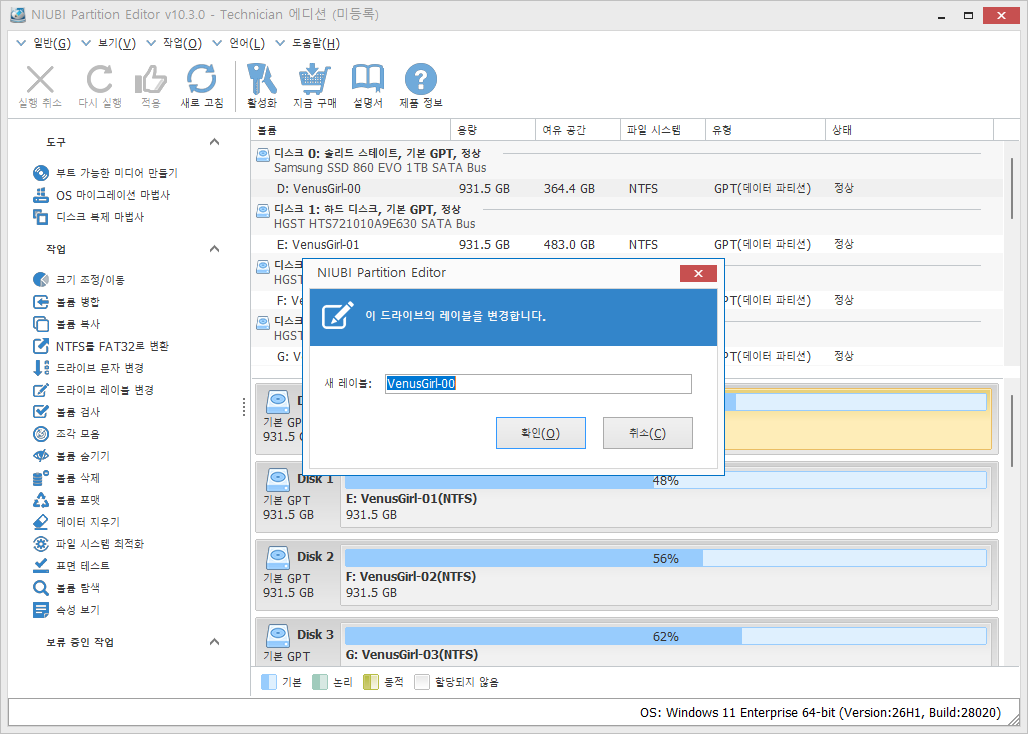This screenshot has height=734, width=1028.
Task: Click the Disk 1 drive icon
Action: pos(278,480)
